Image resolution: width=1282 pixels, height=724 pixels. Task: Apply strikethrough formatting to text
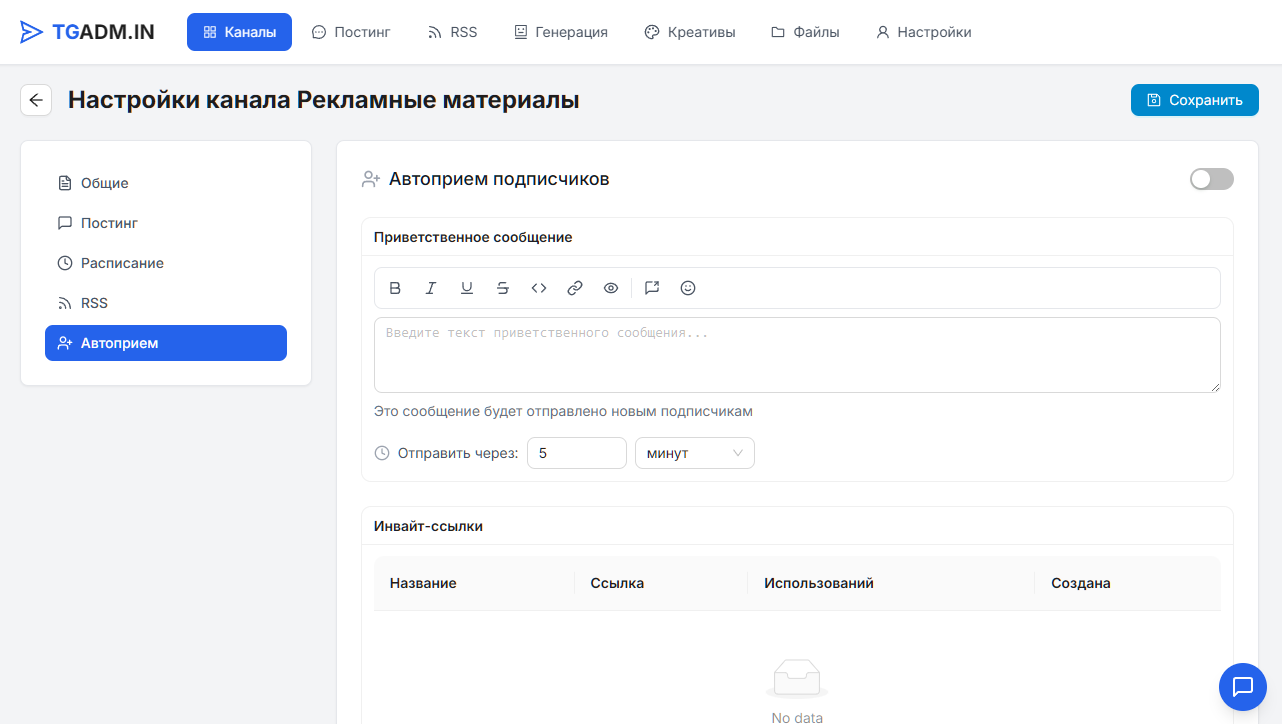click(x=503, y=288)
